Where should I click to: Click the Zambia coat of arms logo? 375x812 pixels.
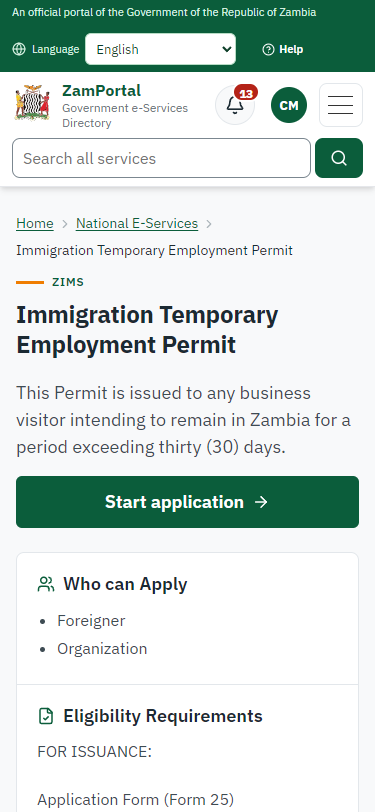tap(33, 103)
